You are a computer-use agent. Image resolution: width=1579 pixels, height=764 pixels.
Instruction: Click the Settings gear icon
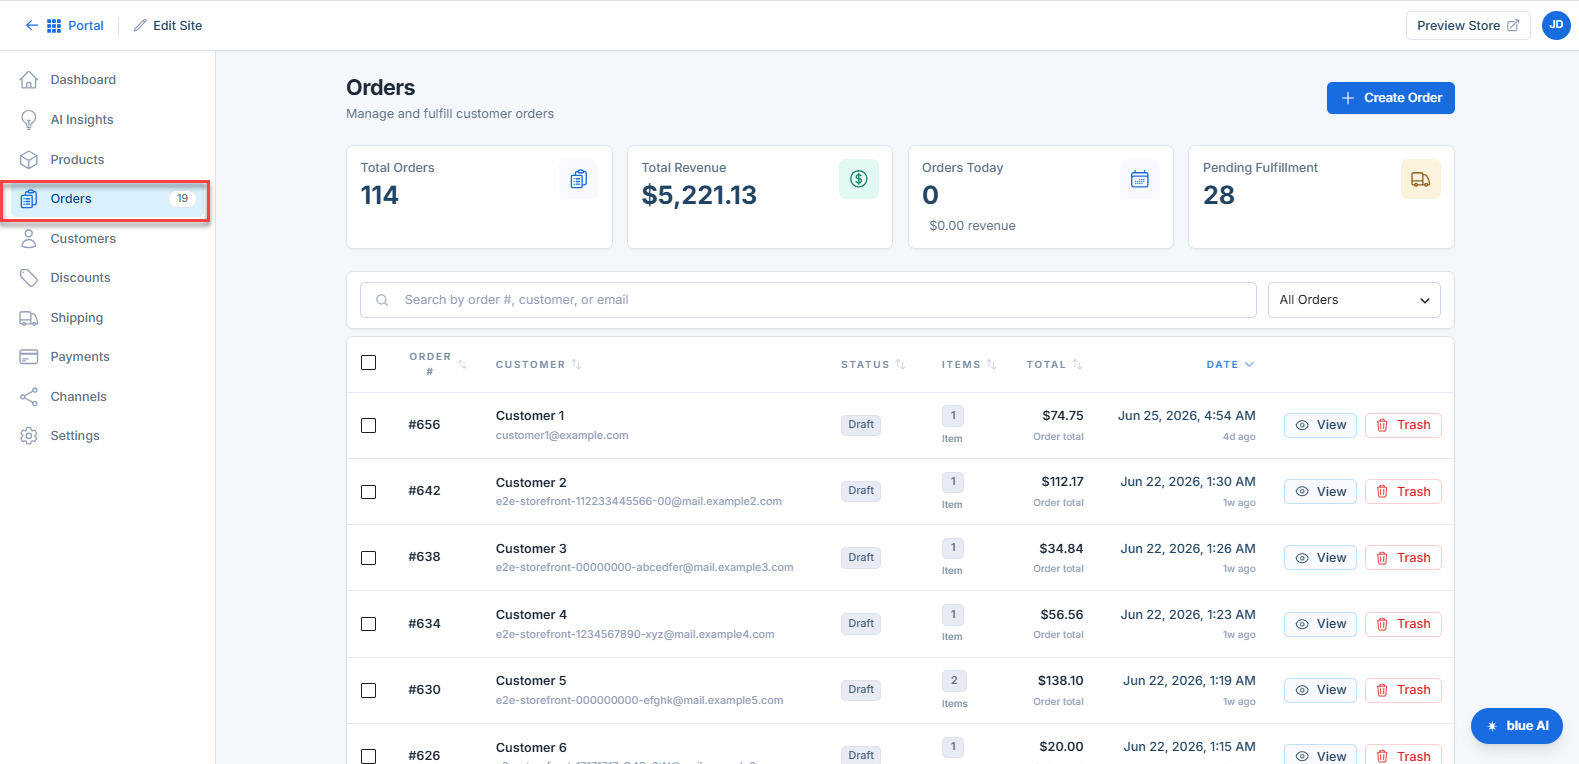pos(29,436)
